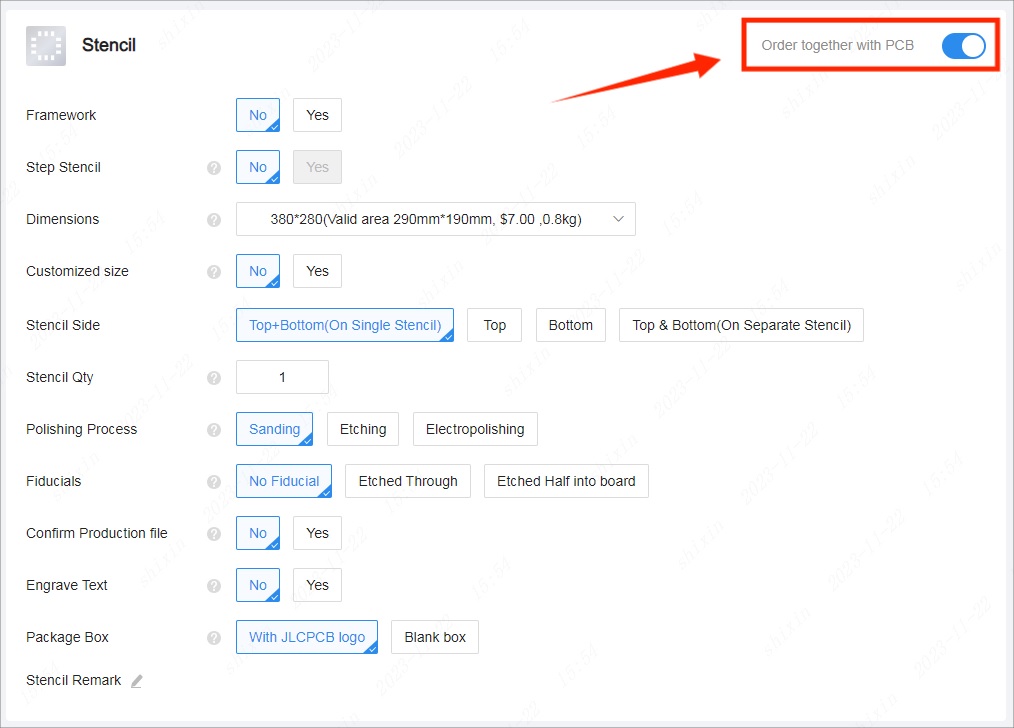
Task: Select Etching polishing process
Action: pos(363,429)
